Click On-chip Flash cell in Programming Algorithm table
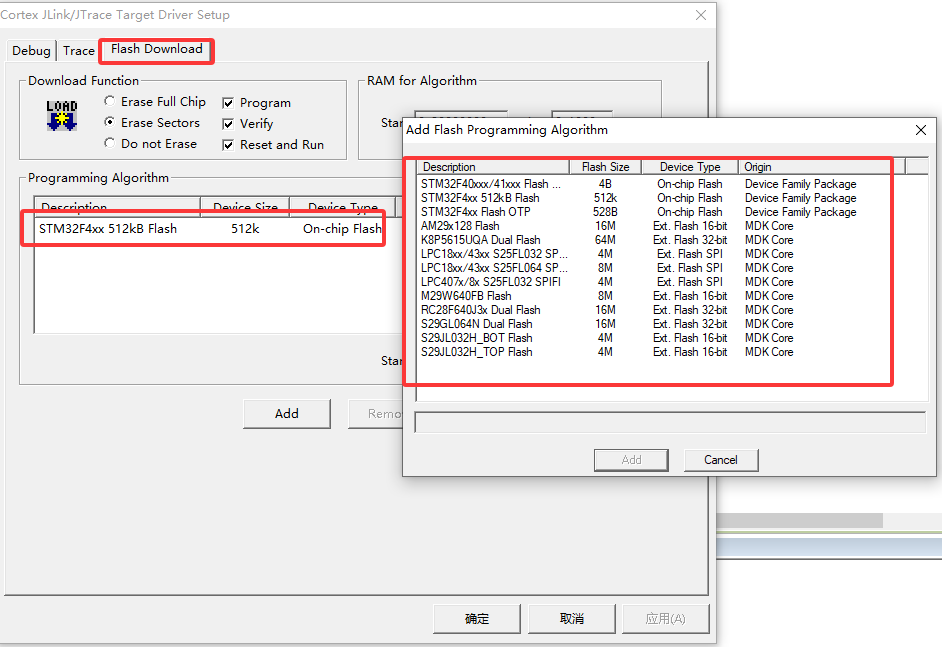The image size is (942, 647). pyautogui.click(x=342, y=228)
